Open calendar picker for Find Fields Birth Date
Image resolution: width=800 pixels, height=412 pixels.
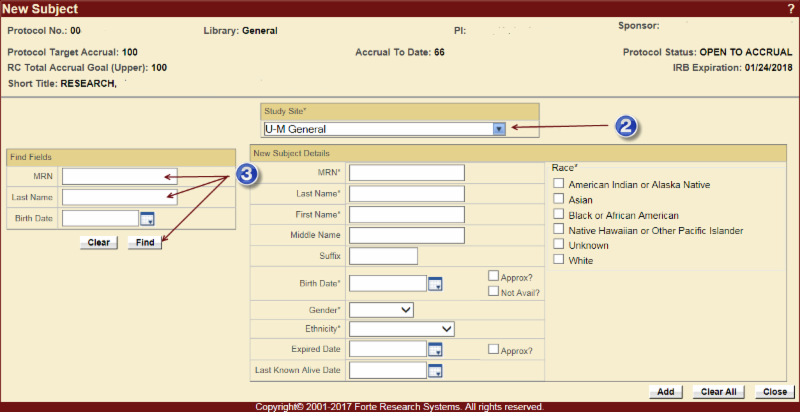point(147,218)
